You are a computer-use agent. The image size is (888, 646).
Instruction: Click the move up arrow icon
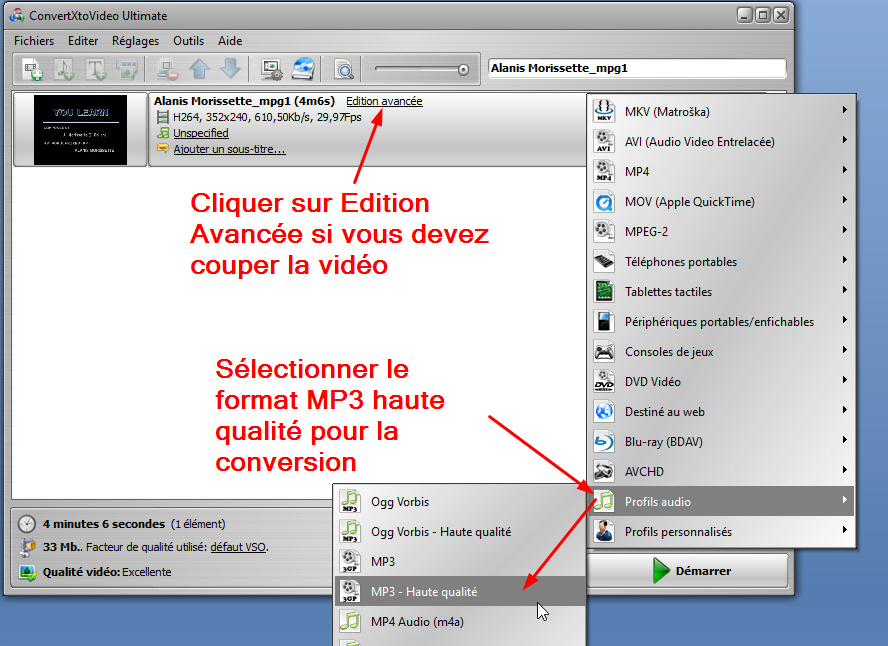(x=199, y=69)
